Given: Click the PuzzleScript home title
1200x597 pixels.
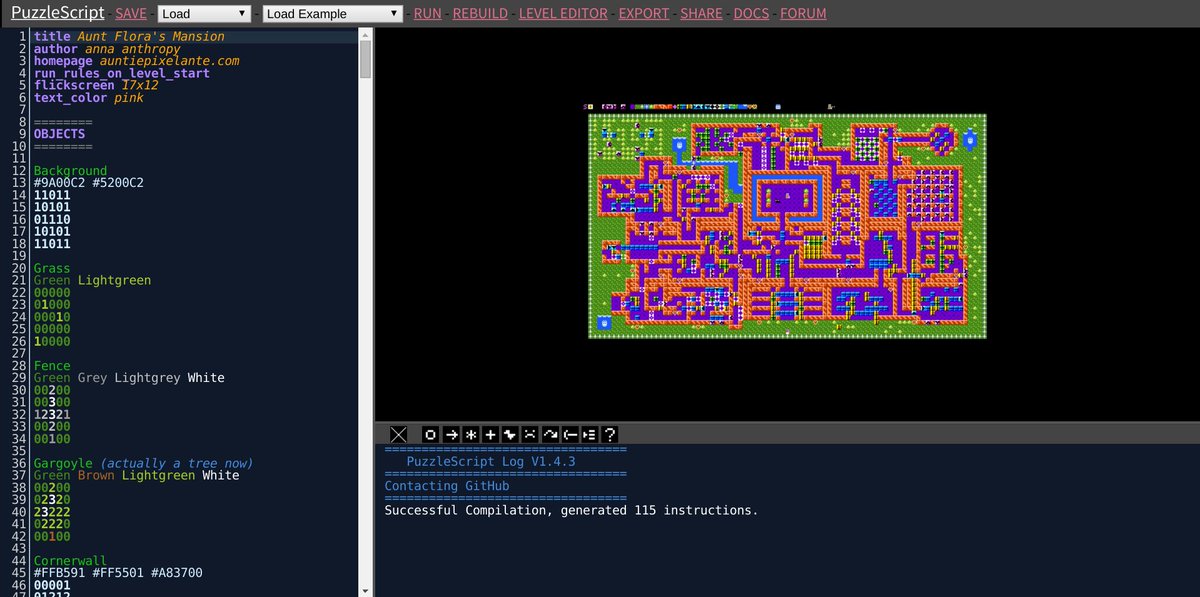Looking at the screenshot, I should (x=58, y=13).
